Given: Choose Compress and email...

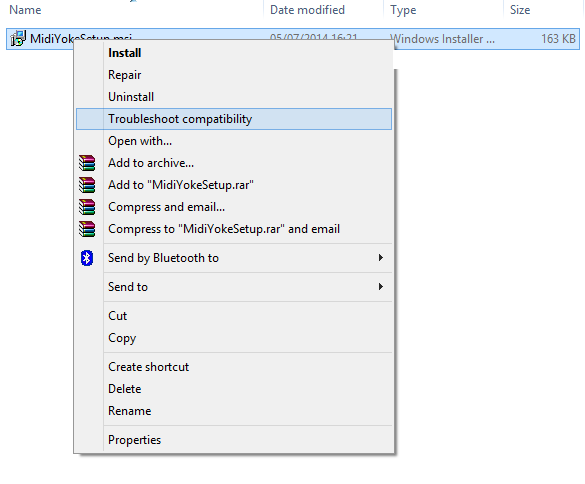Looking at the screenshot, I should click(x=234, y=207).
